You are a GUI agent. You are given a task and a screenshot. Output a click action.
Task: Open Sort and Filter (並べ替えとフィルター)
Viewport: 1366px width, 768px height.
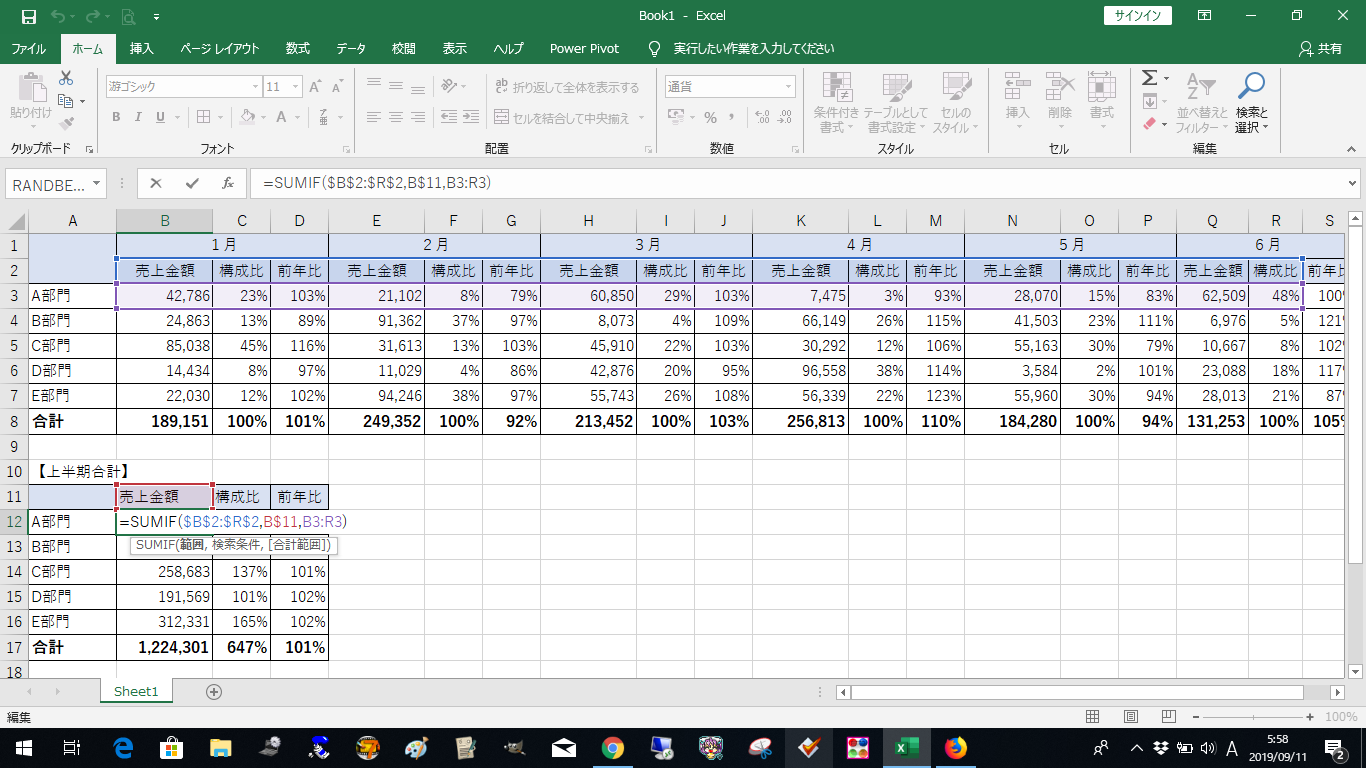[x=1201, y=103]
